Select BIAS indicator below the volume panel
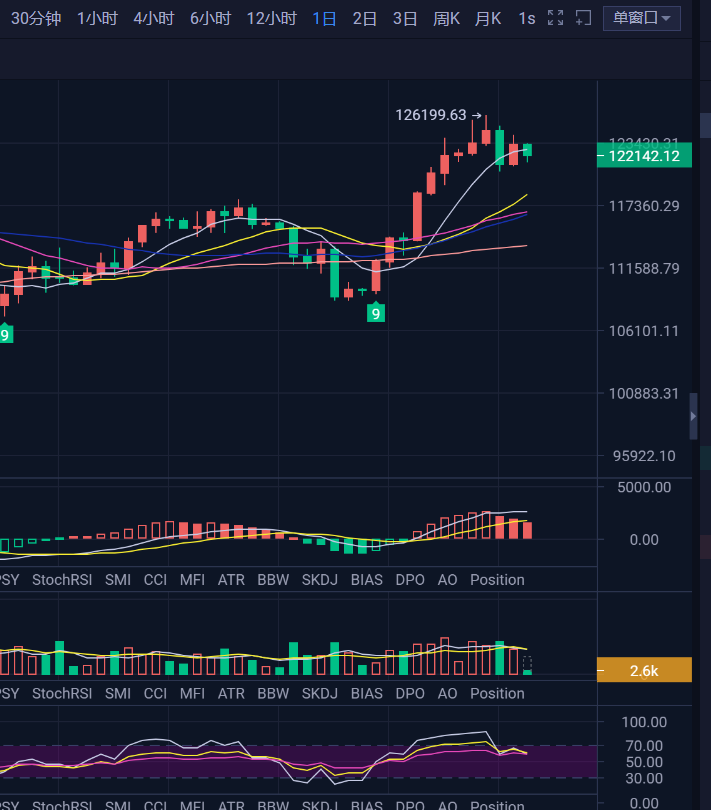Screen dimensions: 711x810 coord(367,694)
